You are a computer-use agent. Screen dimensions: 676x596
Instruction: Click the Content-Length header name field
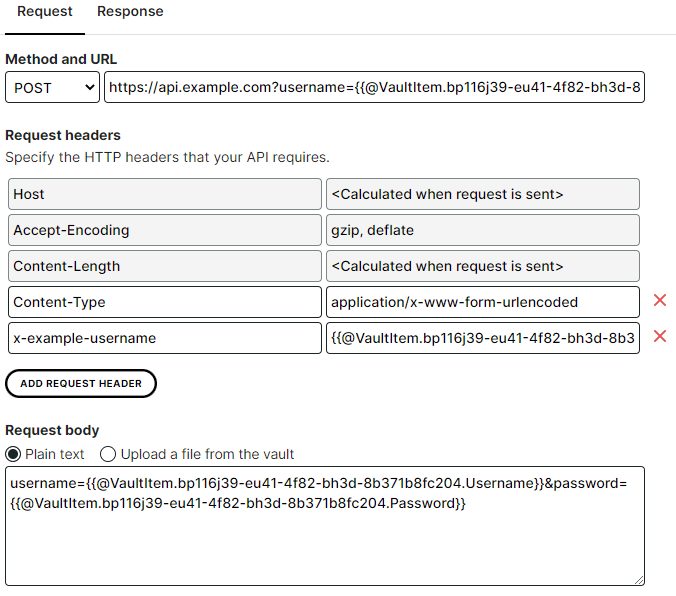165,266
